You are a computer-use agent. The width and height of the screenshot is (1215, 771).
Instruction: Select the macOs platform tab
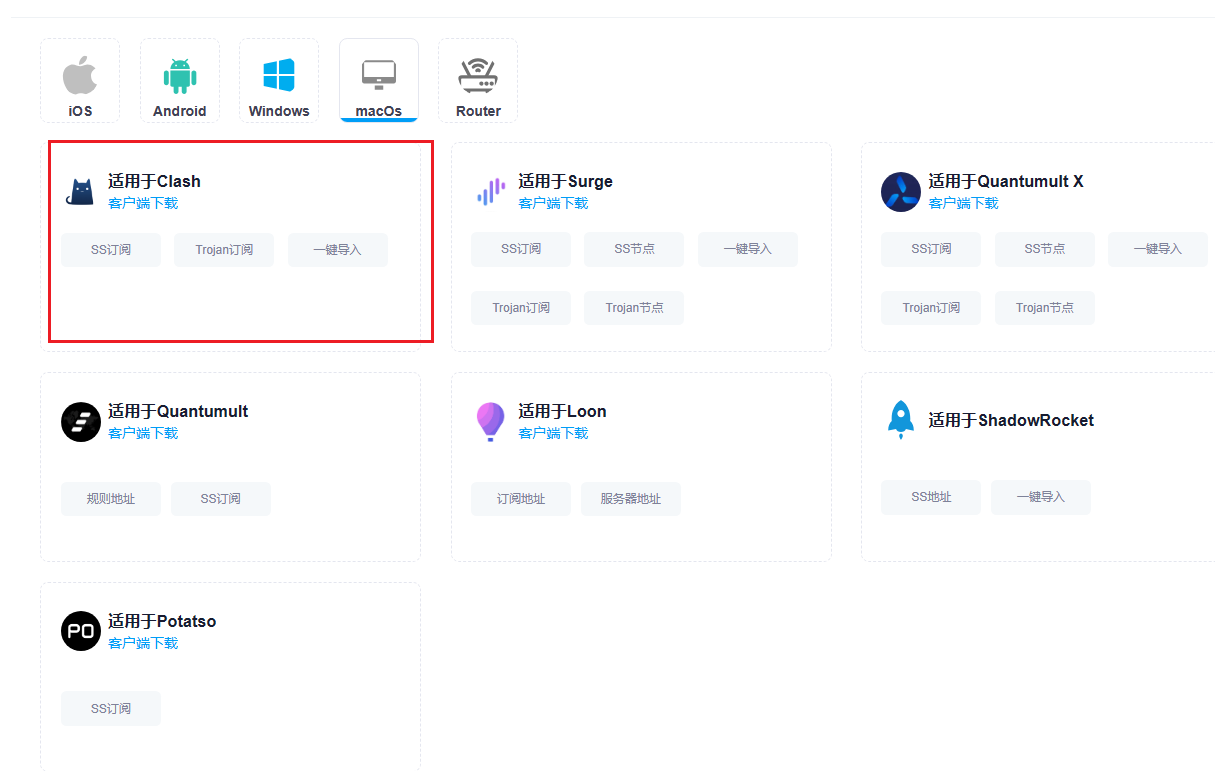click(379, 81)
